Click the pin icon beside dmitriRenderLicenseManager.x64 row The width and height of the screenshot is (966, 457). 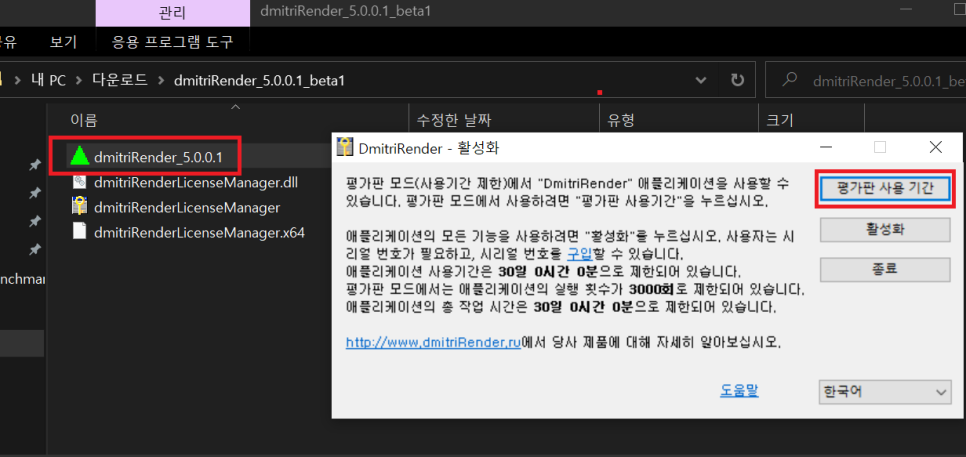pos(35,249)
